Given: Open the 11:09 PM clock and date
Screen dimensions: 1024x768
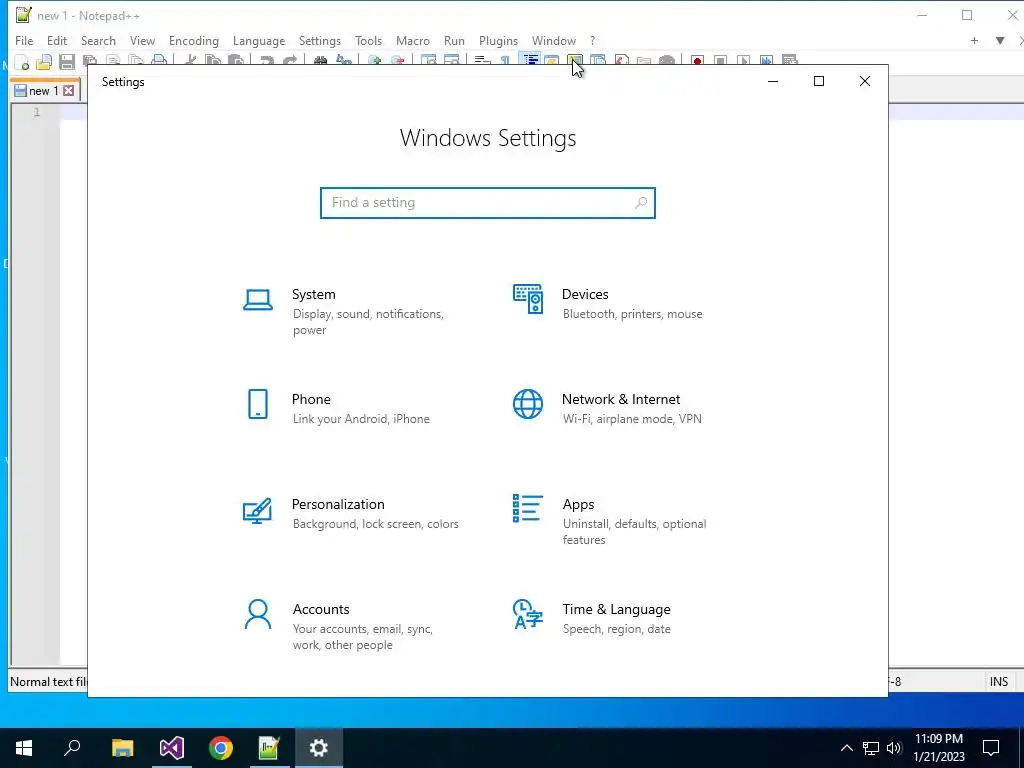Looking at the screenshot, I should pyautogui.click(x=938, y=748).
